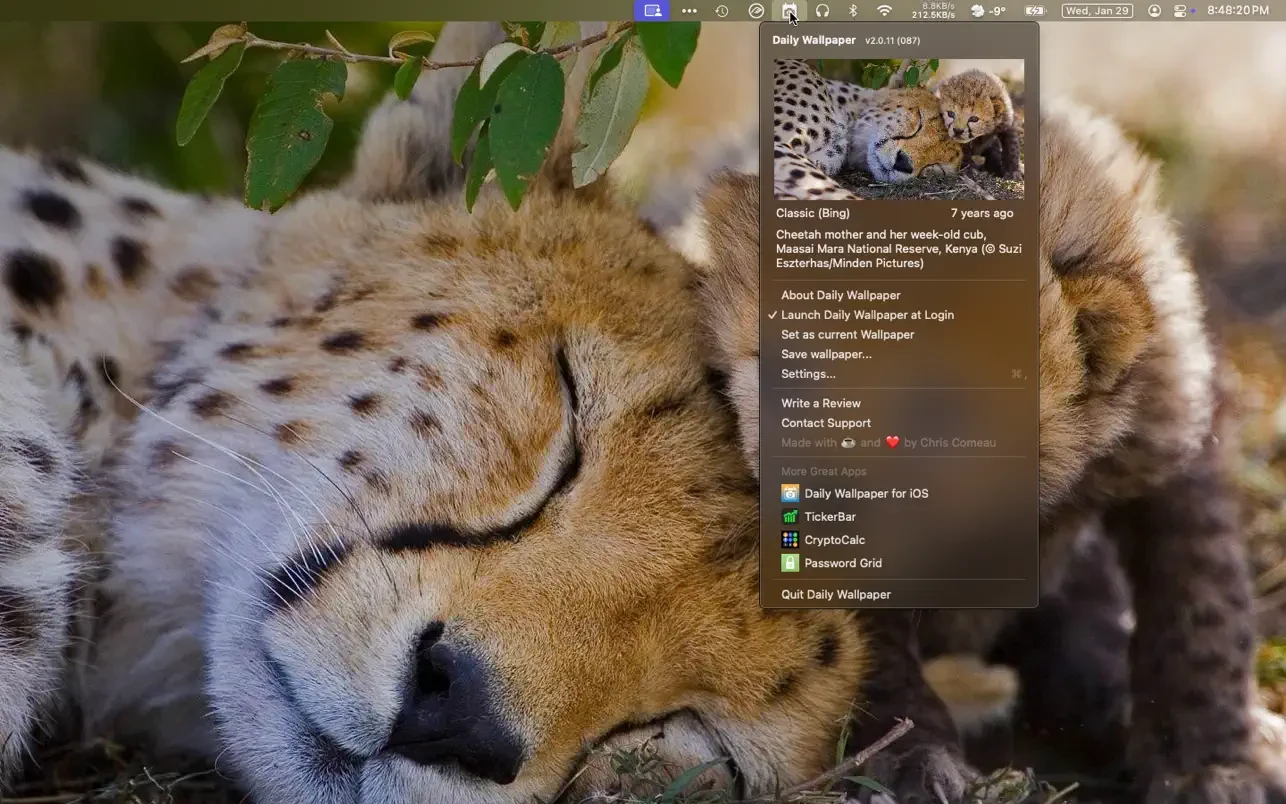1286x804 pixels.
Task: Open the Wed, Jan 29 date menu
Action: (1096, 11)
